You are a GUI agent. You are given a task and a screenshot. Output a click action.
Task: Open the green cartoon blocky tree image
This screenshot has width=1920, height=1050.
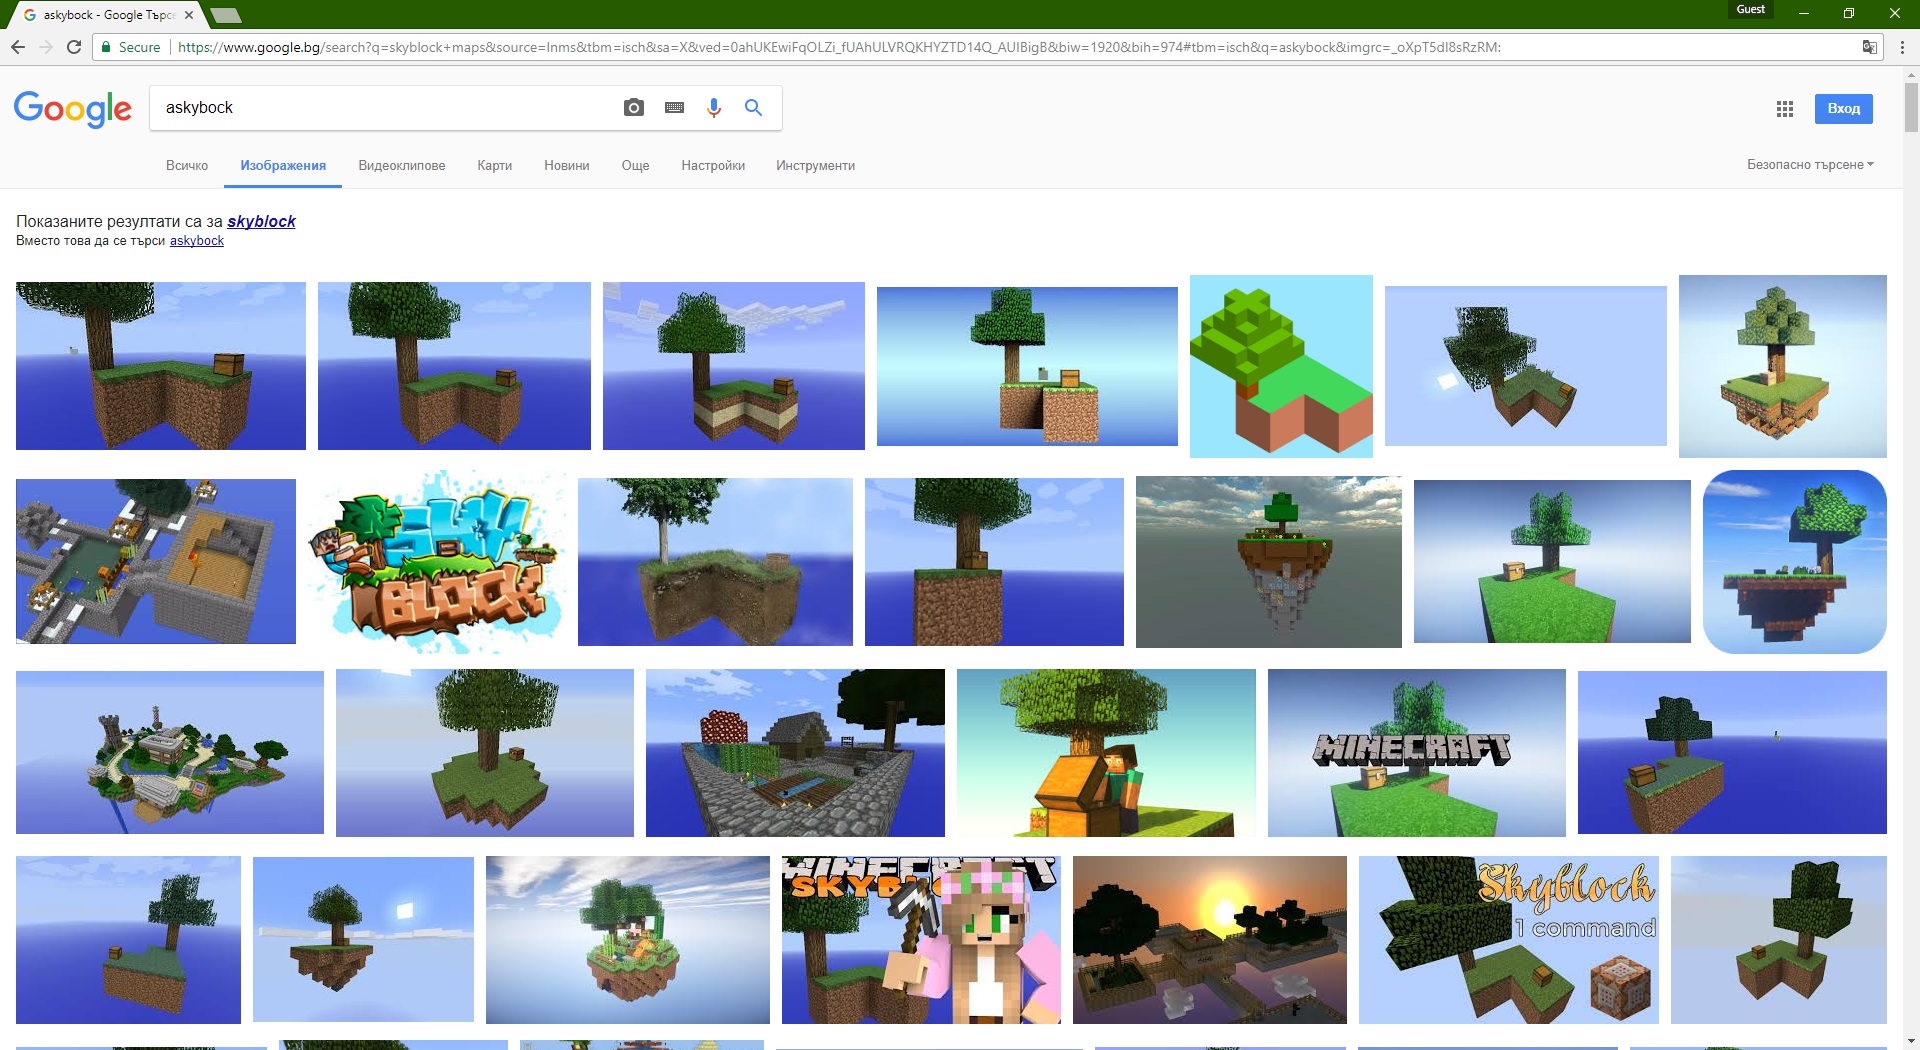pos(1281,366)
